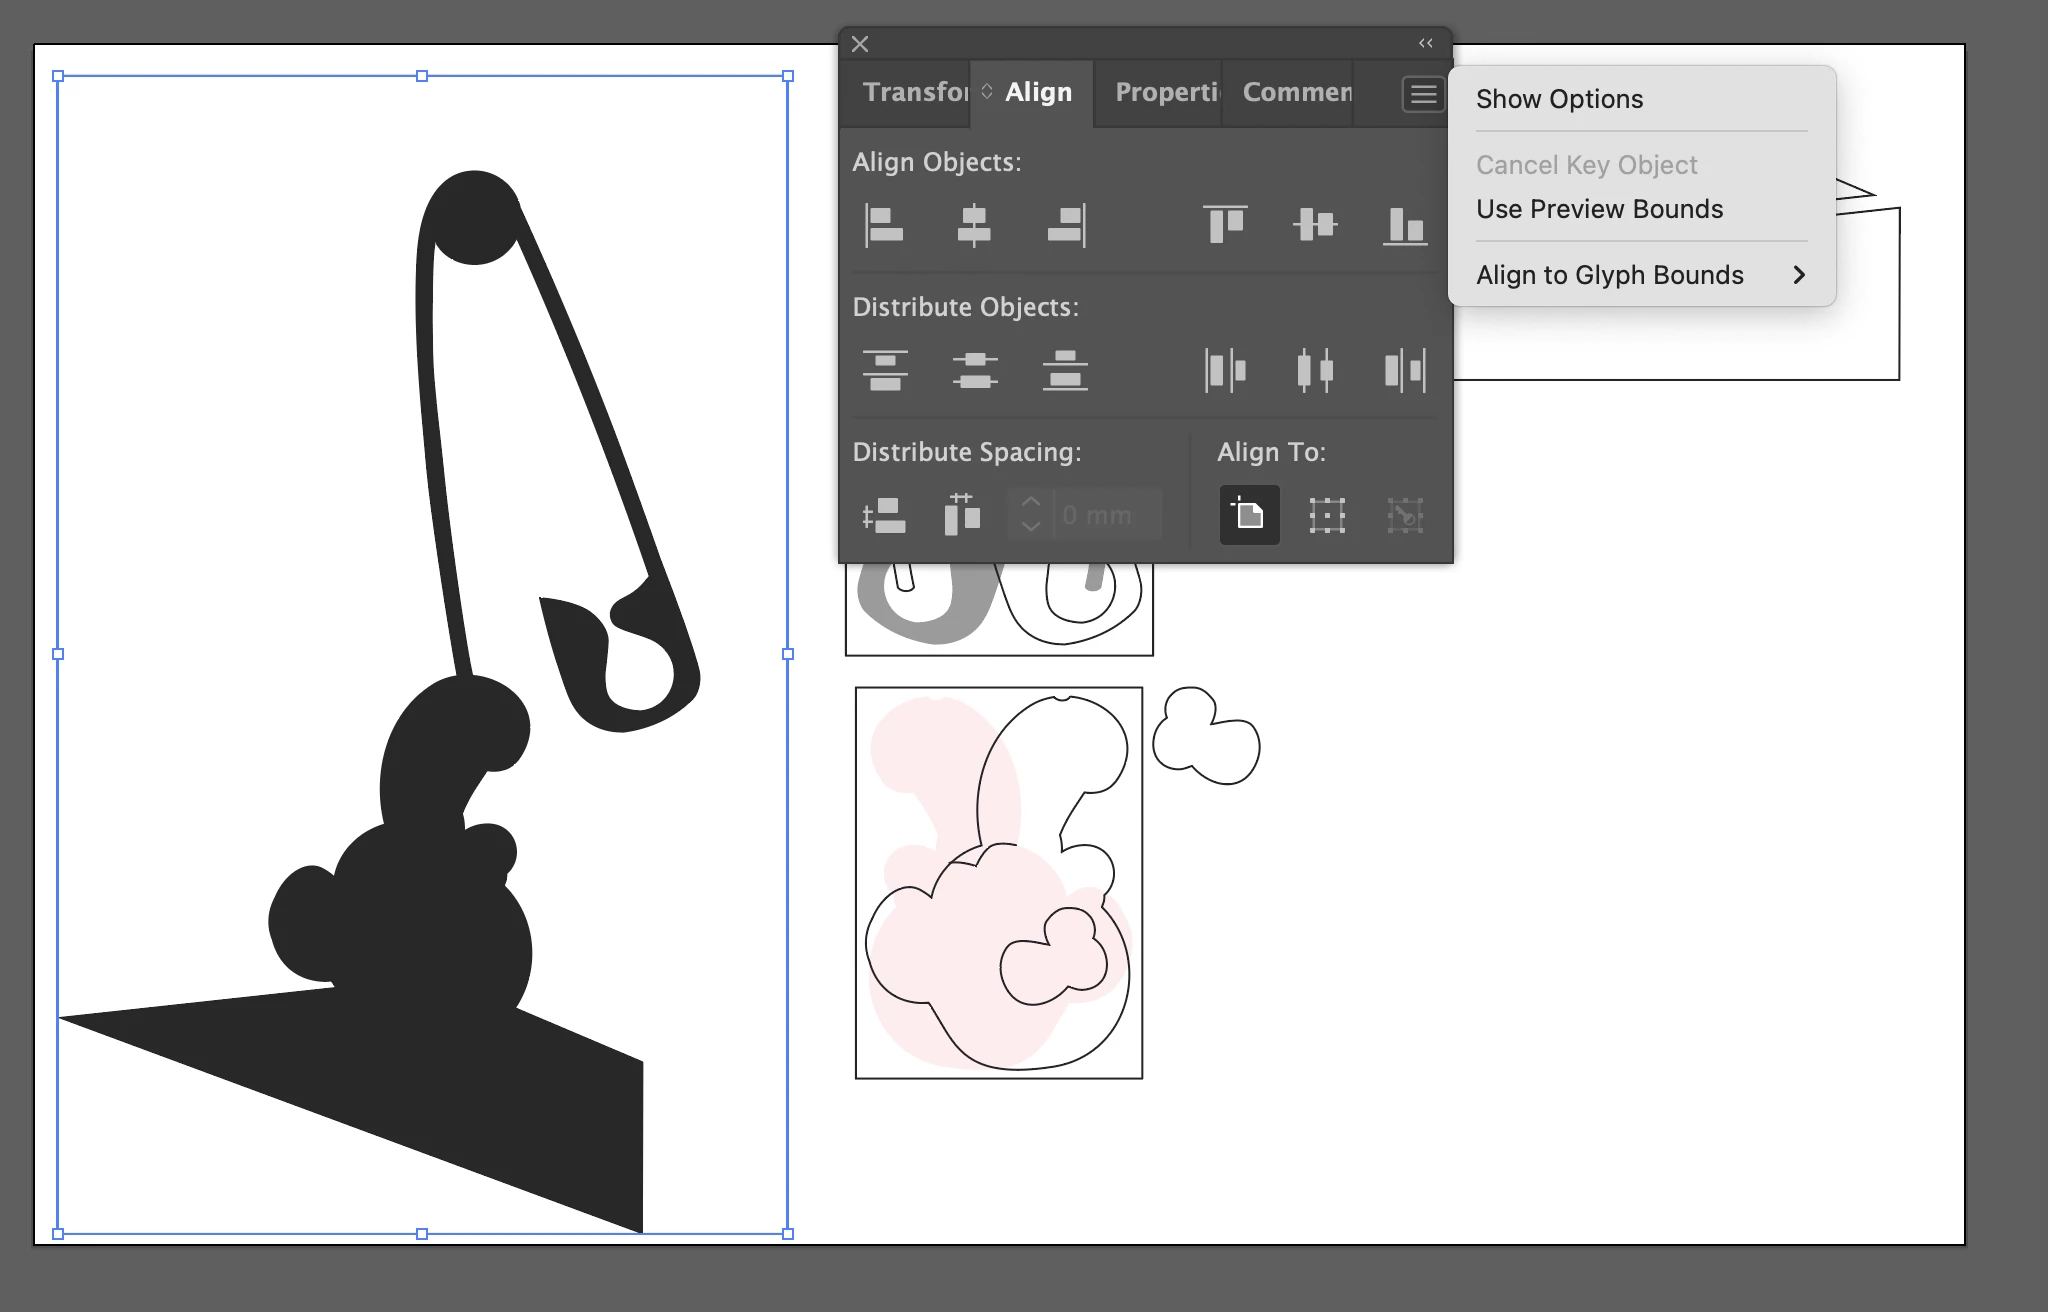Enable Align to Selection option
Image resolution: width=2048 pixels, height=1312 pixels.
click(x=1327, y=515)
